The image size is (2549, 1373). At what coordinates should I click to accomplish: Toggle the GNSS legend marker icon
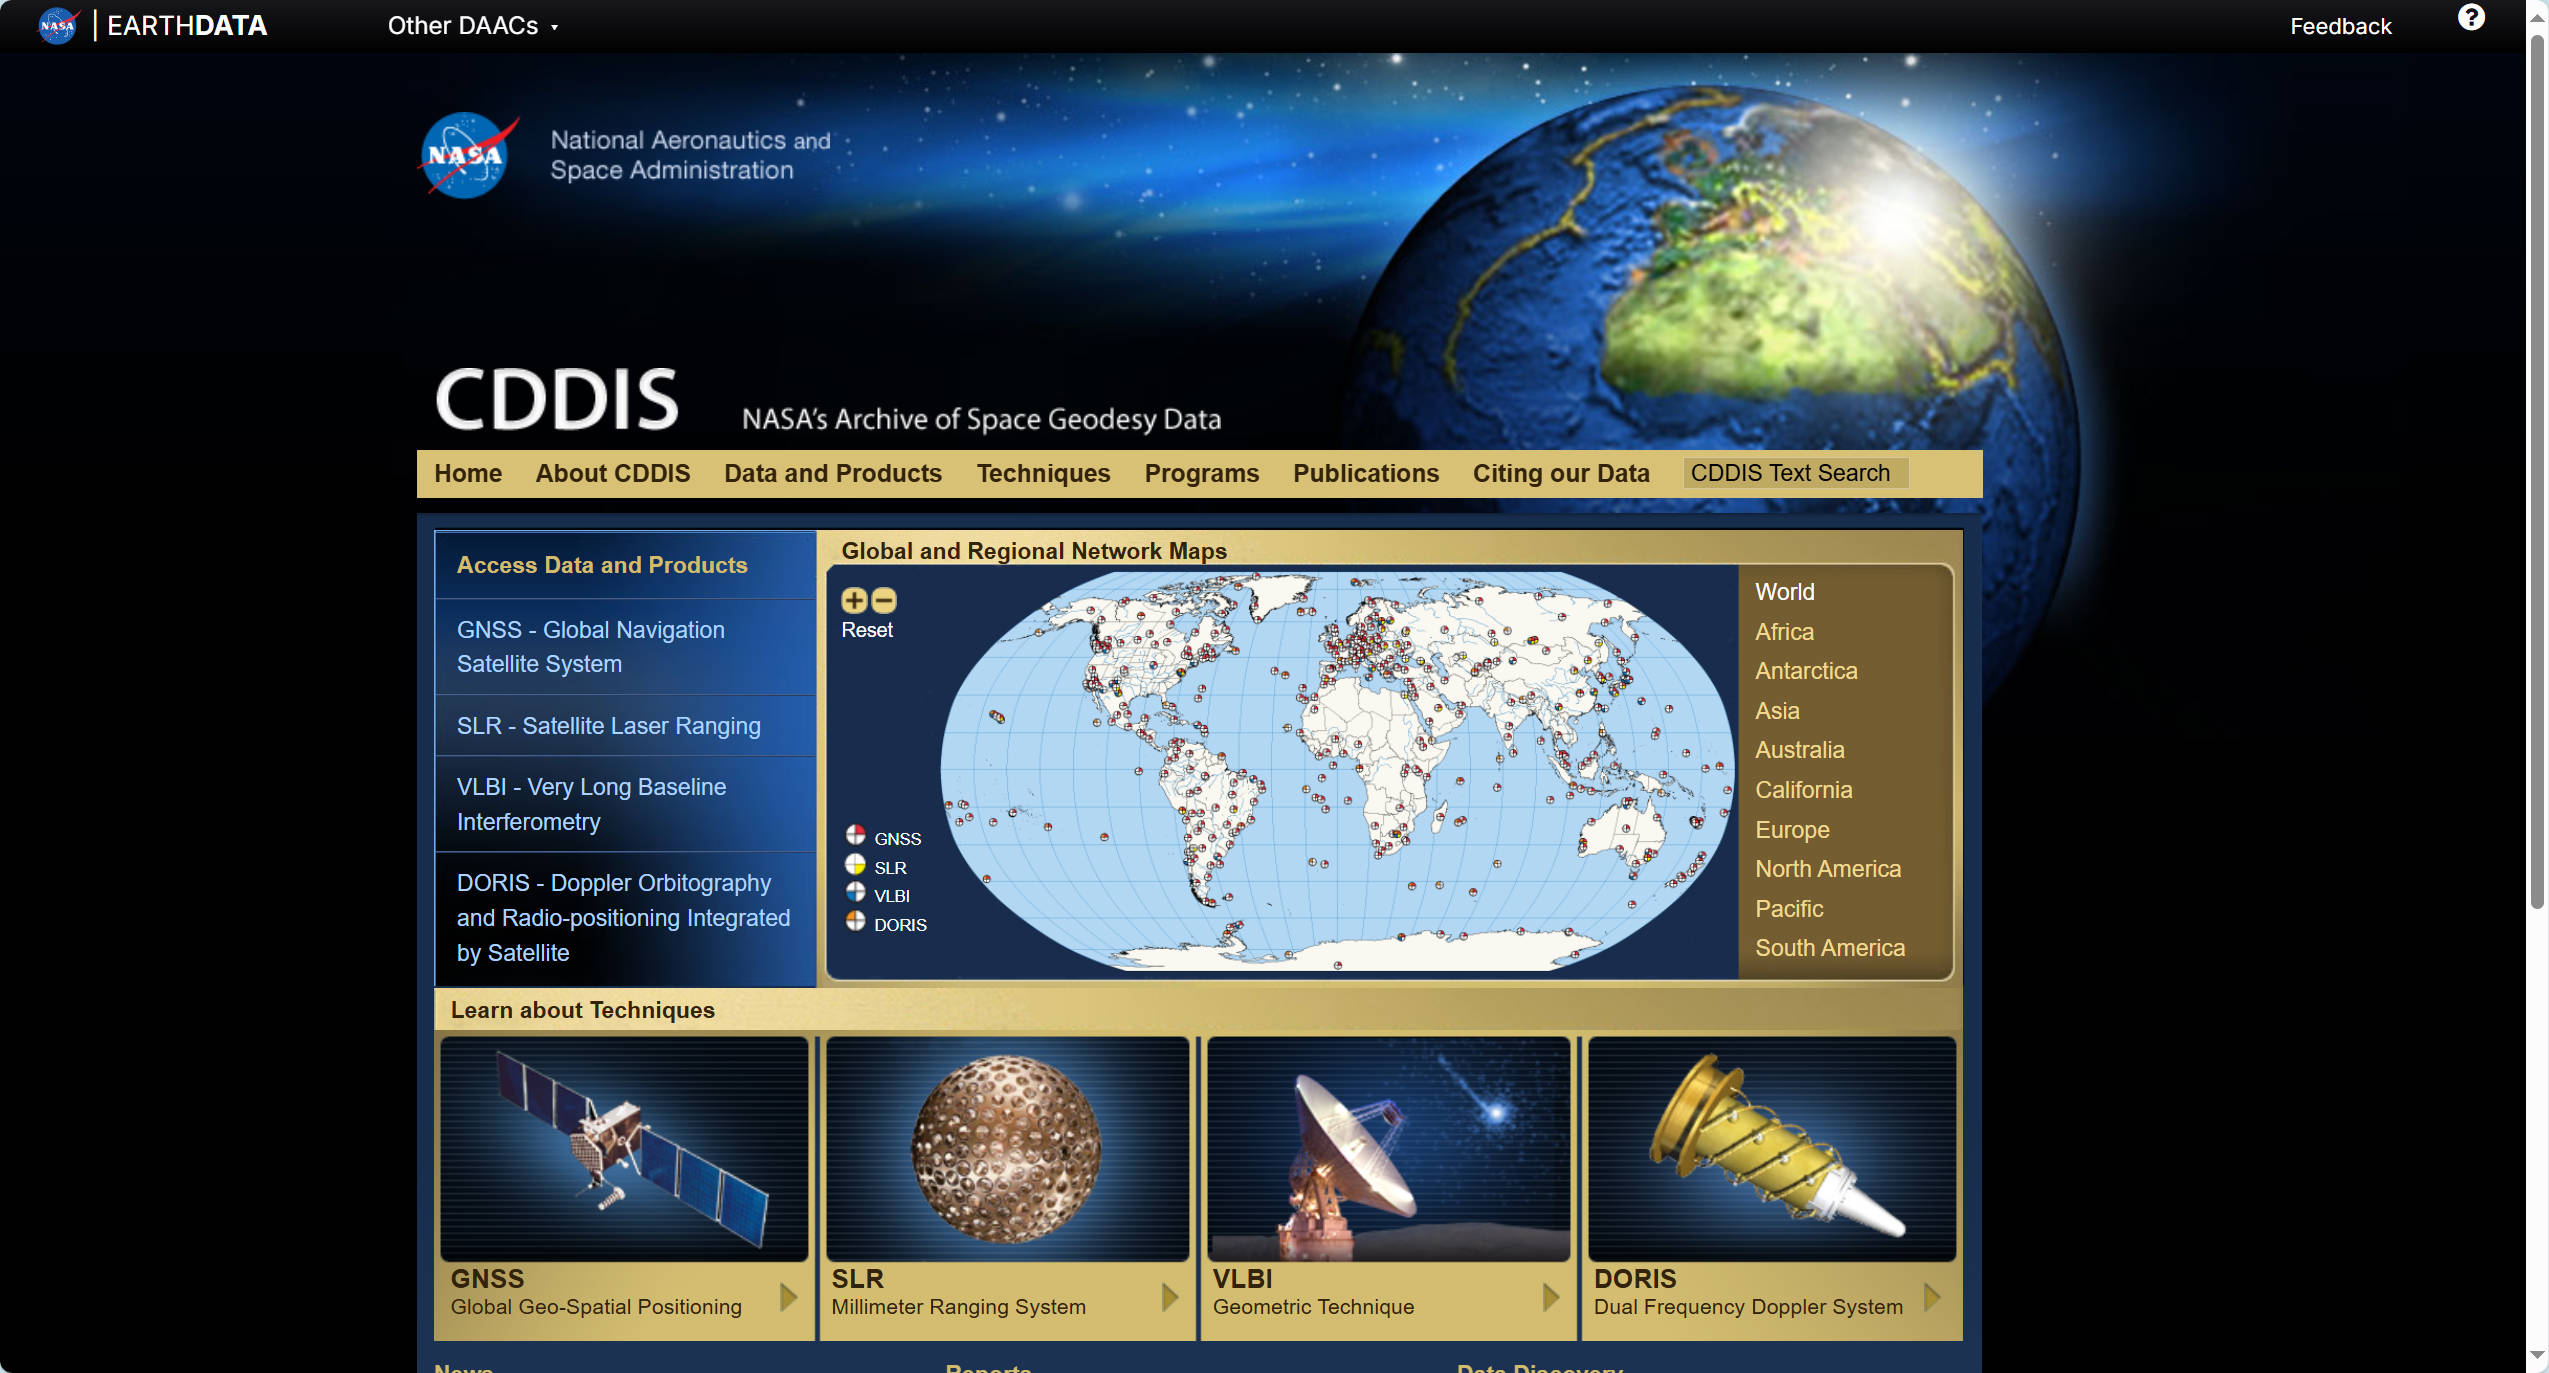855,835
